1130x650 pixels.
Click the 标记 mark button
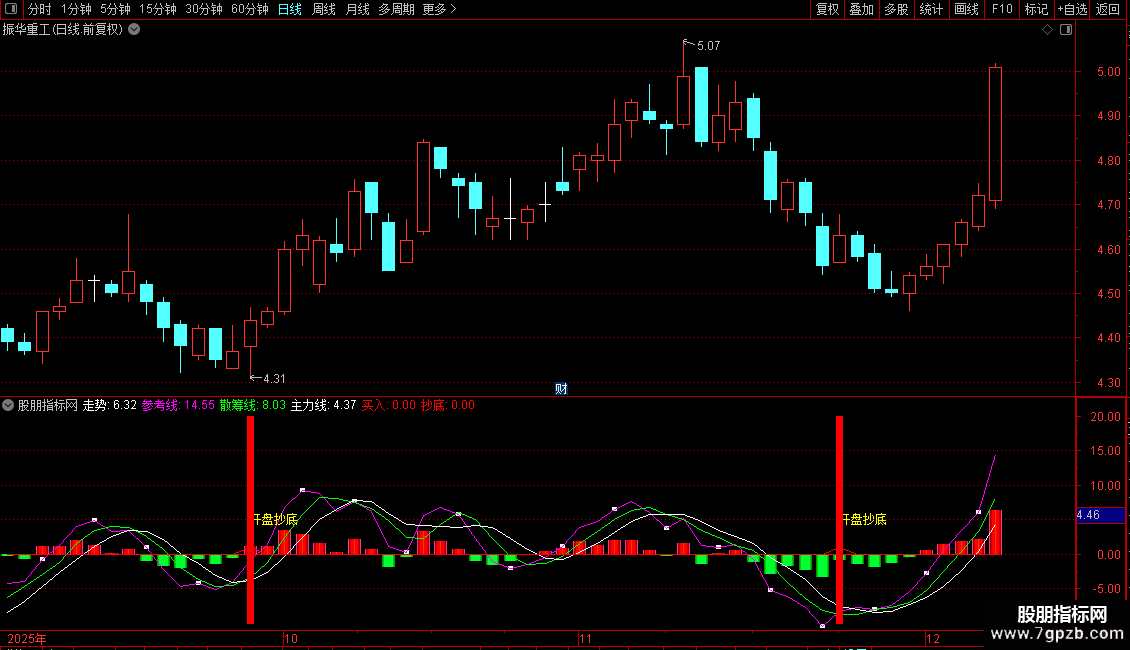point(1036,9)
